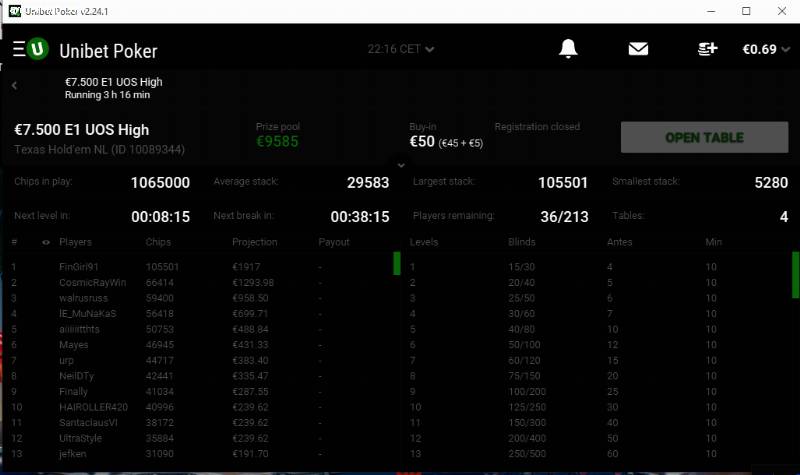Image resolution: width=800 pixels, height=475 pixels.
Task: Click the 15/30 blinds level
Action: pyautogui.click(x=521, y=267)
